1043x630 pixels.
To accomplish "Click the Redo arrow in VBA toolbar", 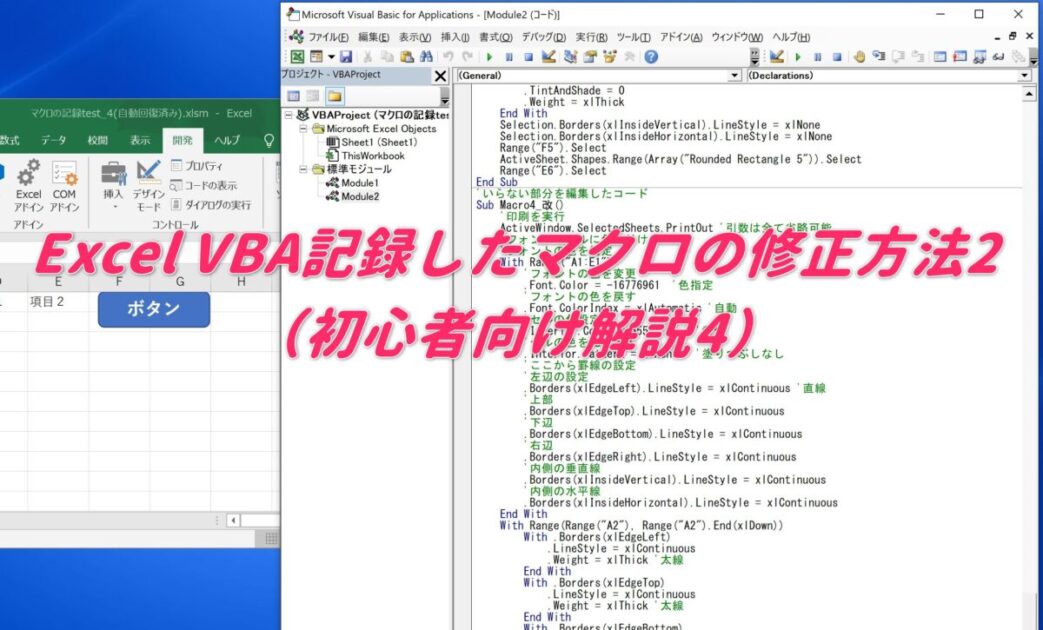I will (468, 57).
